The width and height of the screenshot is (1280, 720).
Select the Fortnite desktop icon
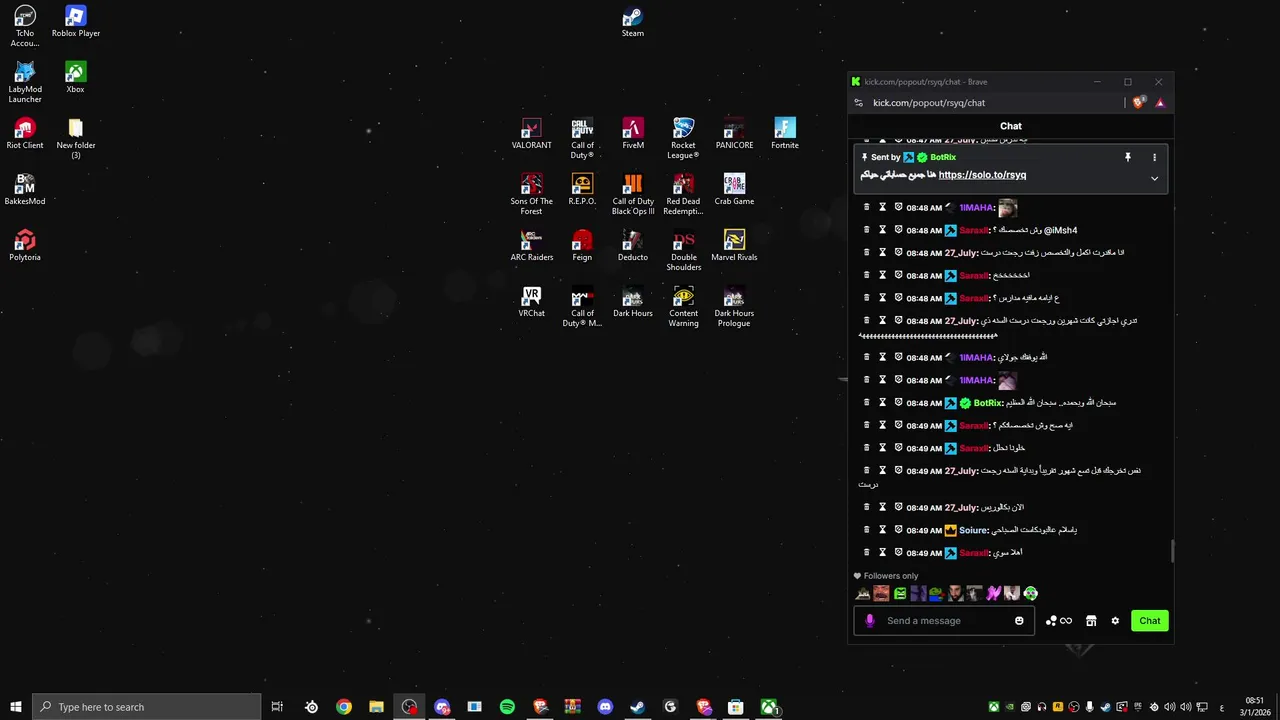click(785, 134)
